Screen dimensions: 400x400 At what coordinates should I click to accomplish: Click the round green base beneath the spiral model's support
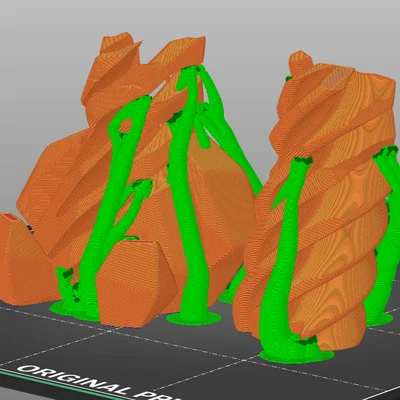(297, 355)
